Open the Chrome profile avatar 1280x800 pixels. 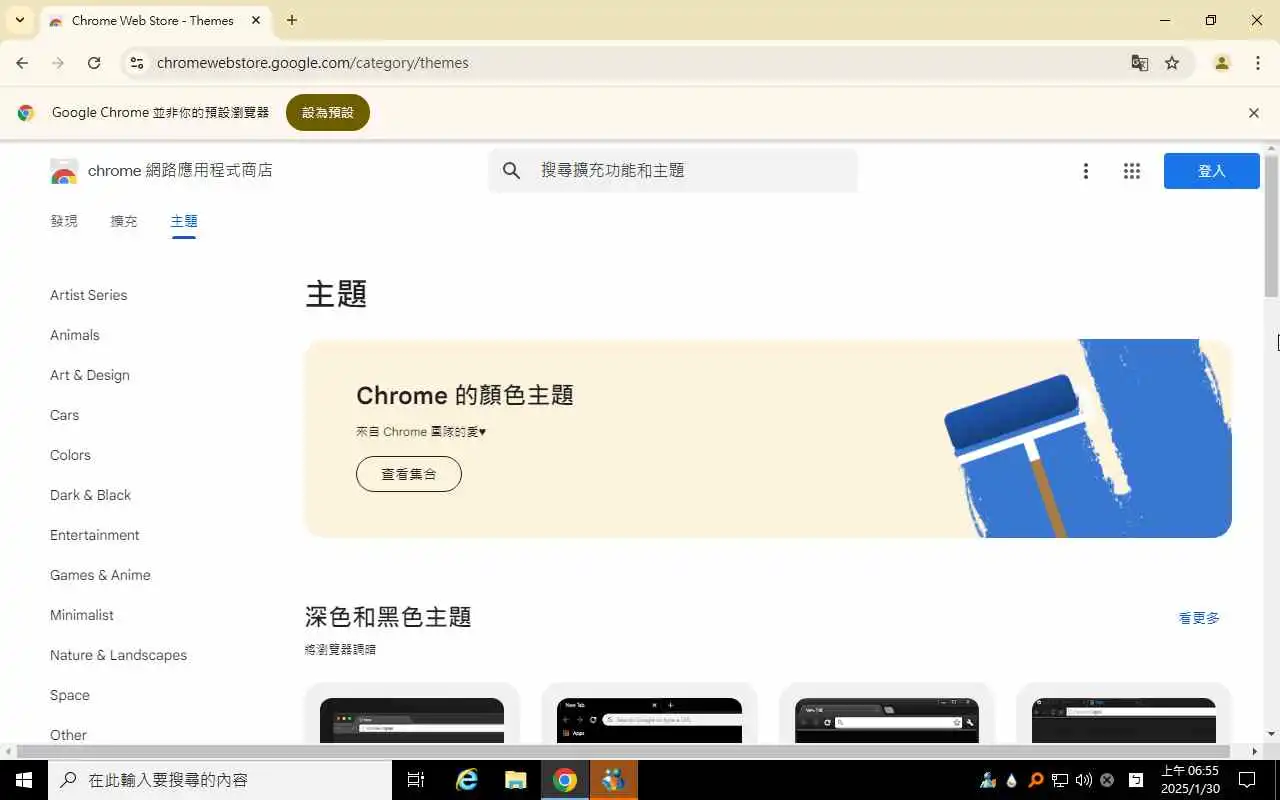1222,63
